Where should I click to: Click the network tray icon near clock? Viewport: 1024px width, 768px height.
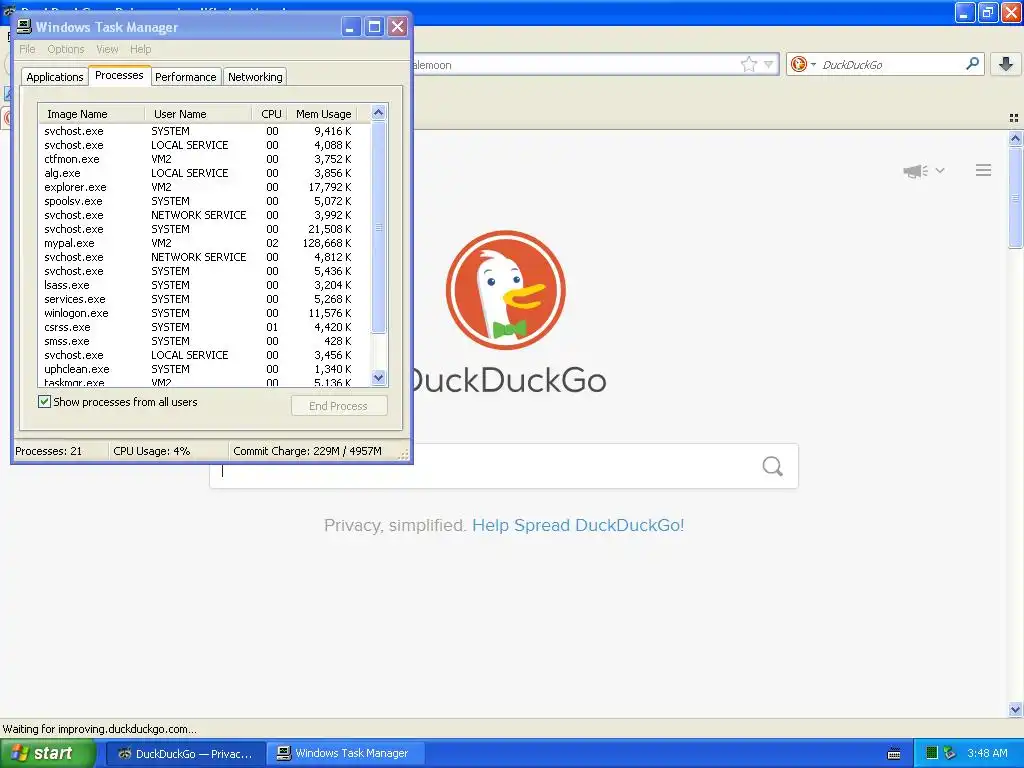[x=950, y=753]
